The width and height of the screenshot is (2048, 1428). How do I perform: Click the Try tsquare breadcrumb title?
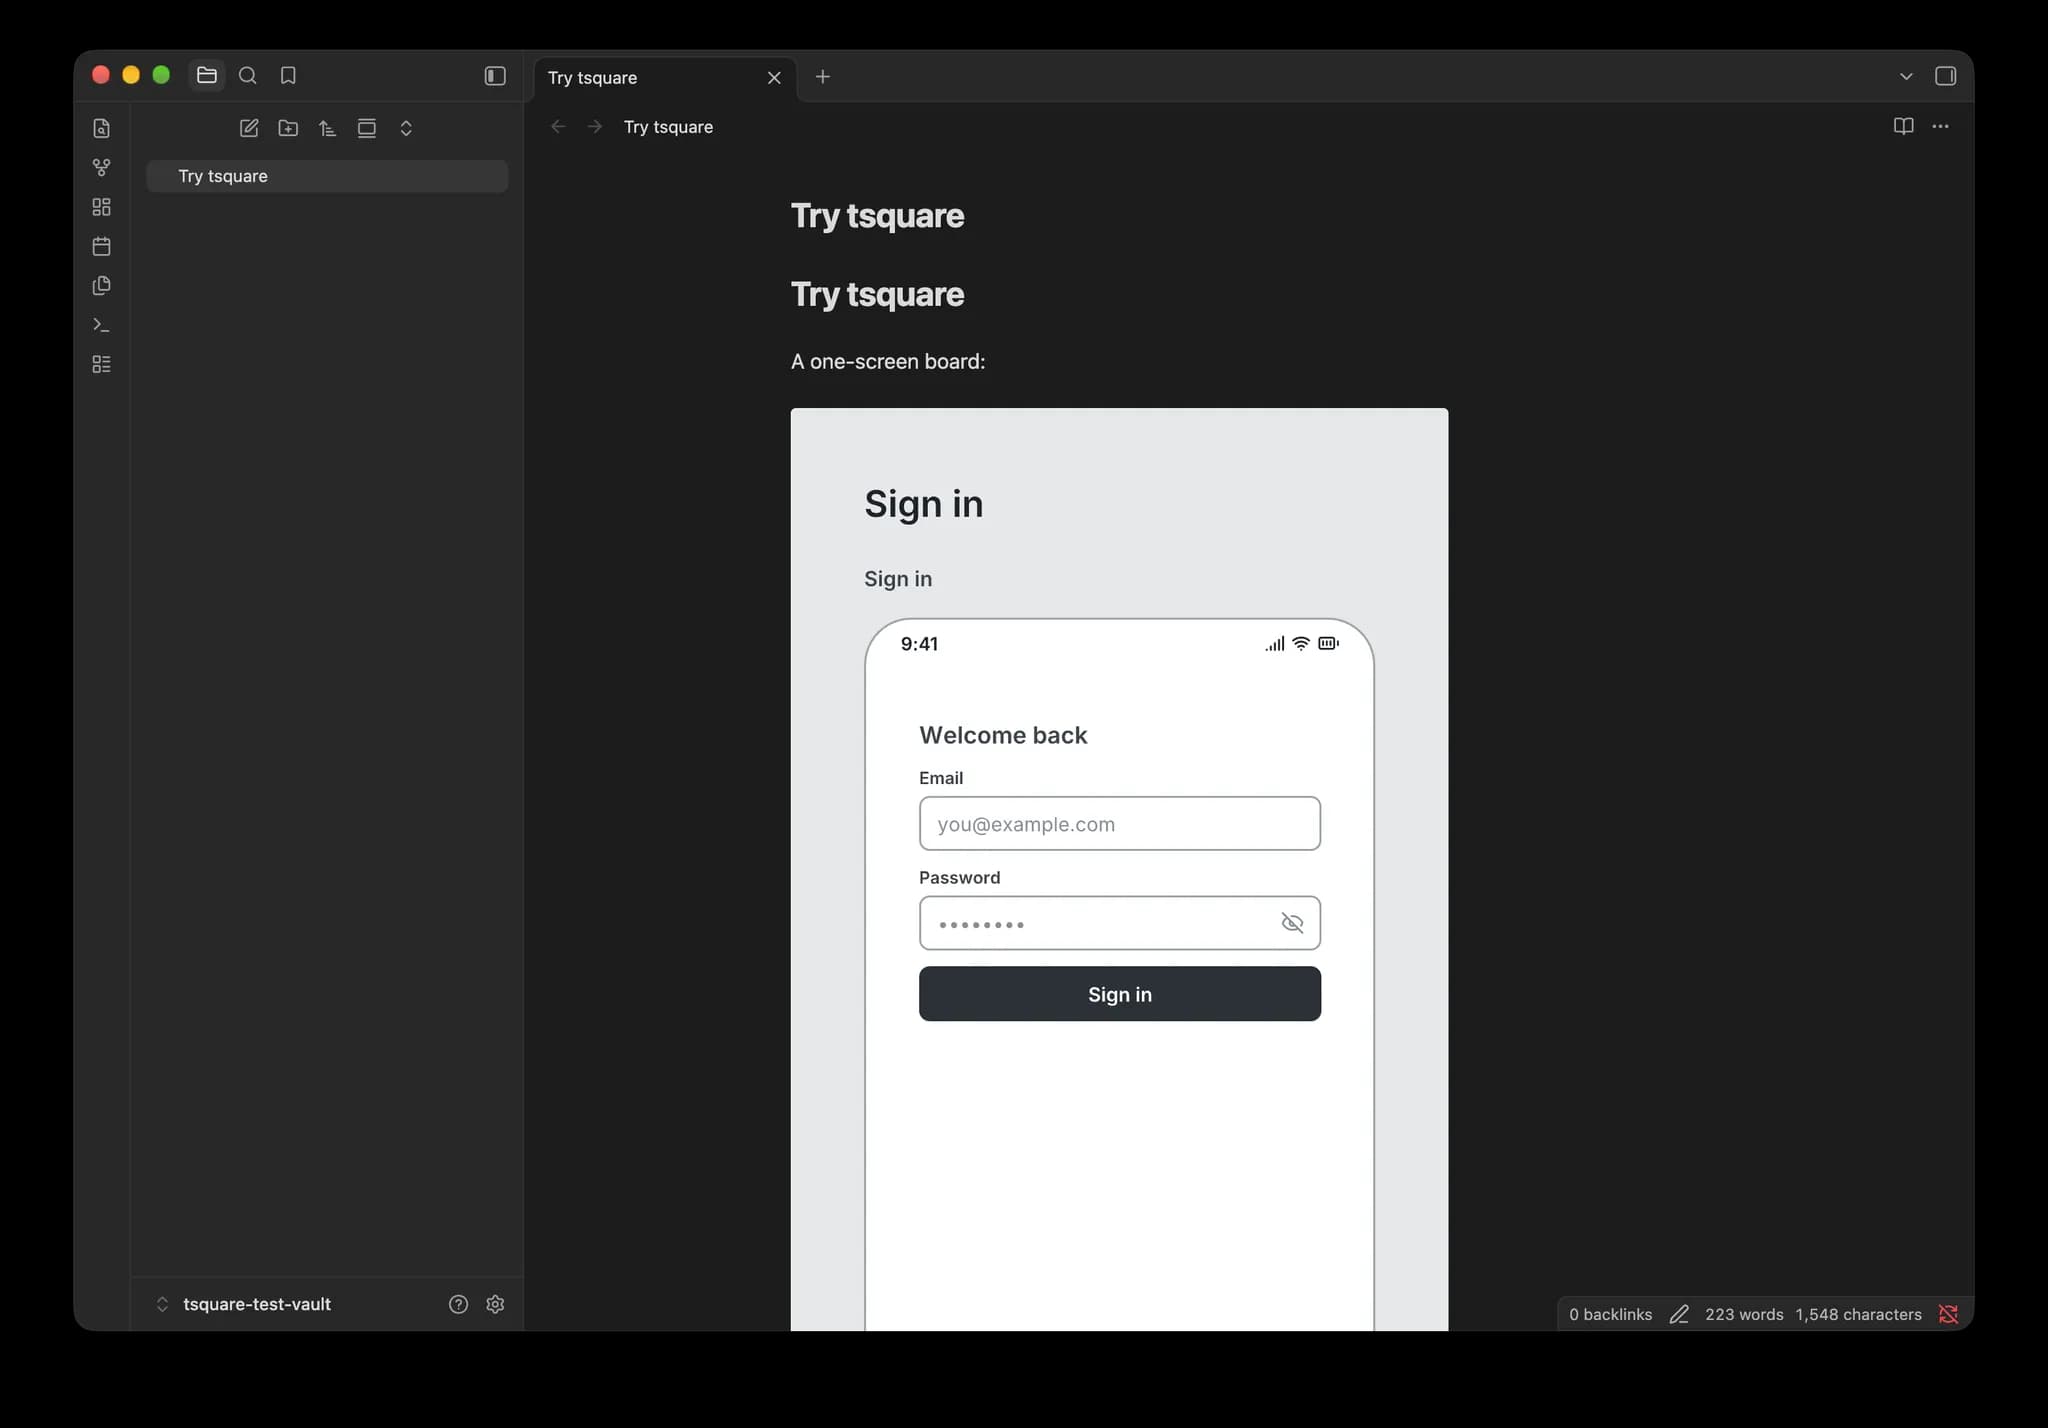[668, 127]
